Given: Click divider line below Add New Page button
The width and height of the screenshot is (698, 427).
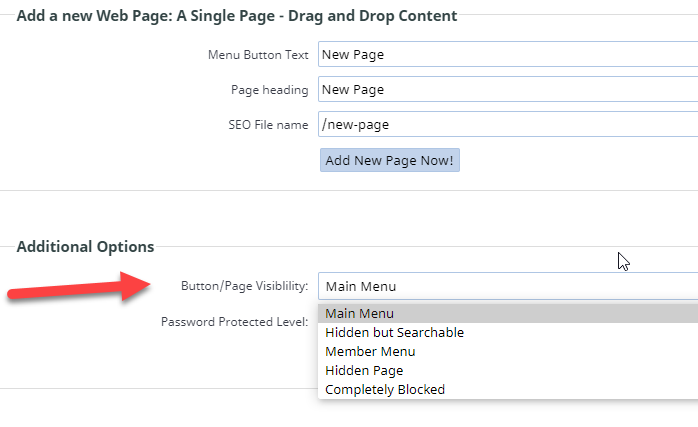Looking at the screenshot, I should point(349,190).
